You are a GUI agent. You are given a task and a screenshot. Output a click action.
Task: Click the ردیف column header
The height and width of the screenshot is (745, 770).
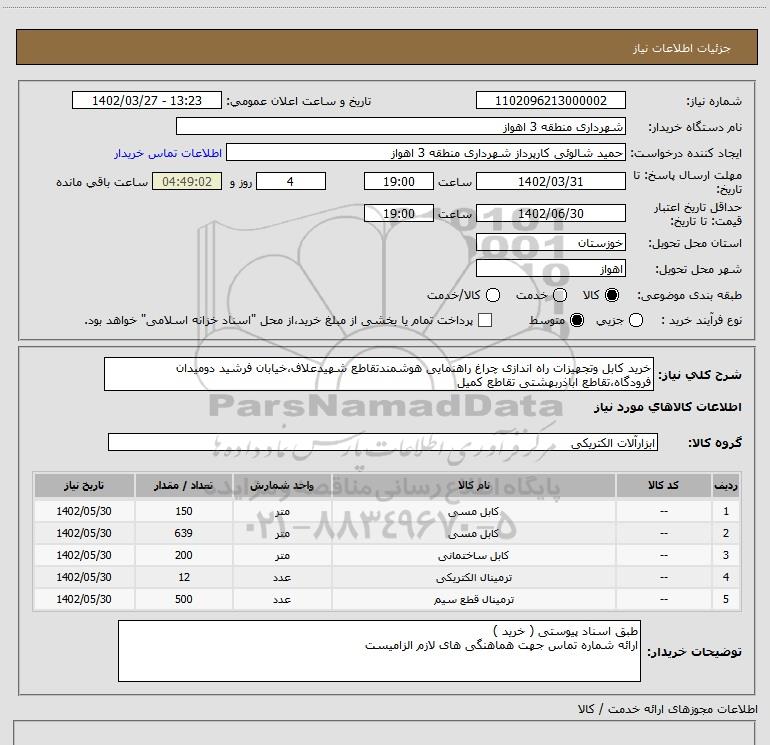click(x=726, y=485)
